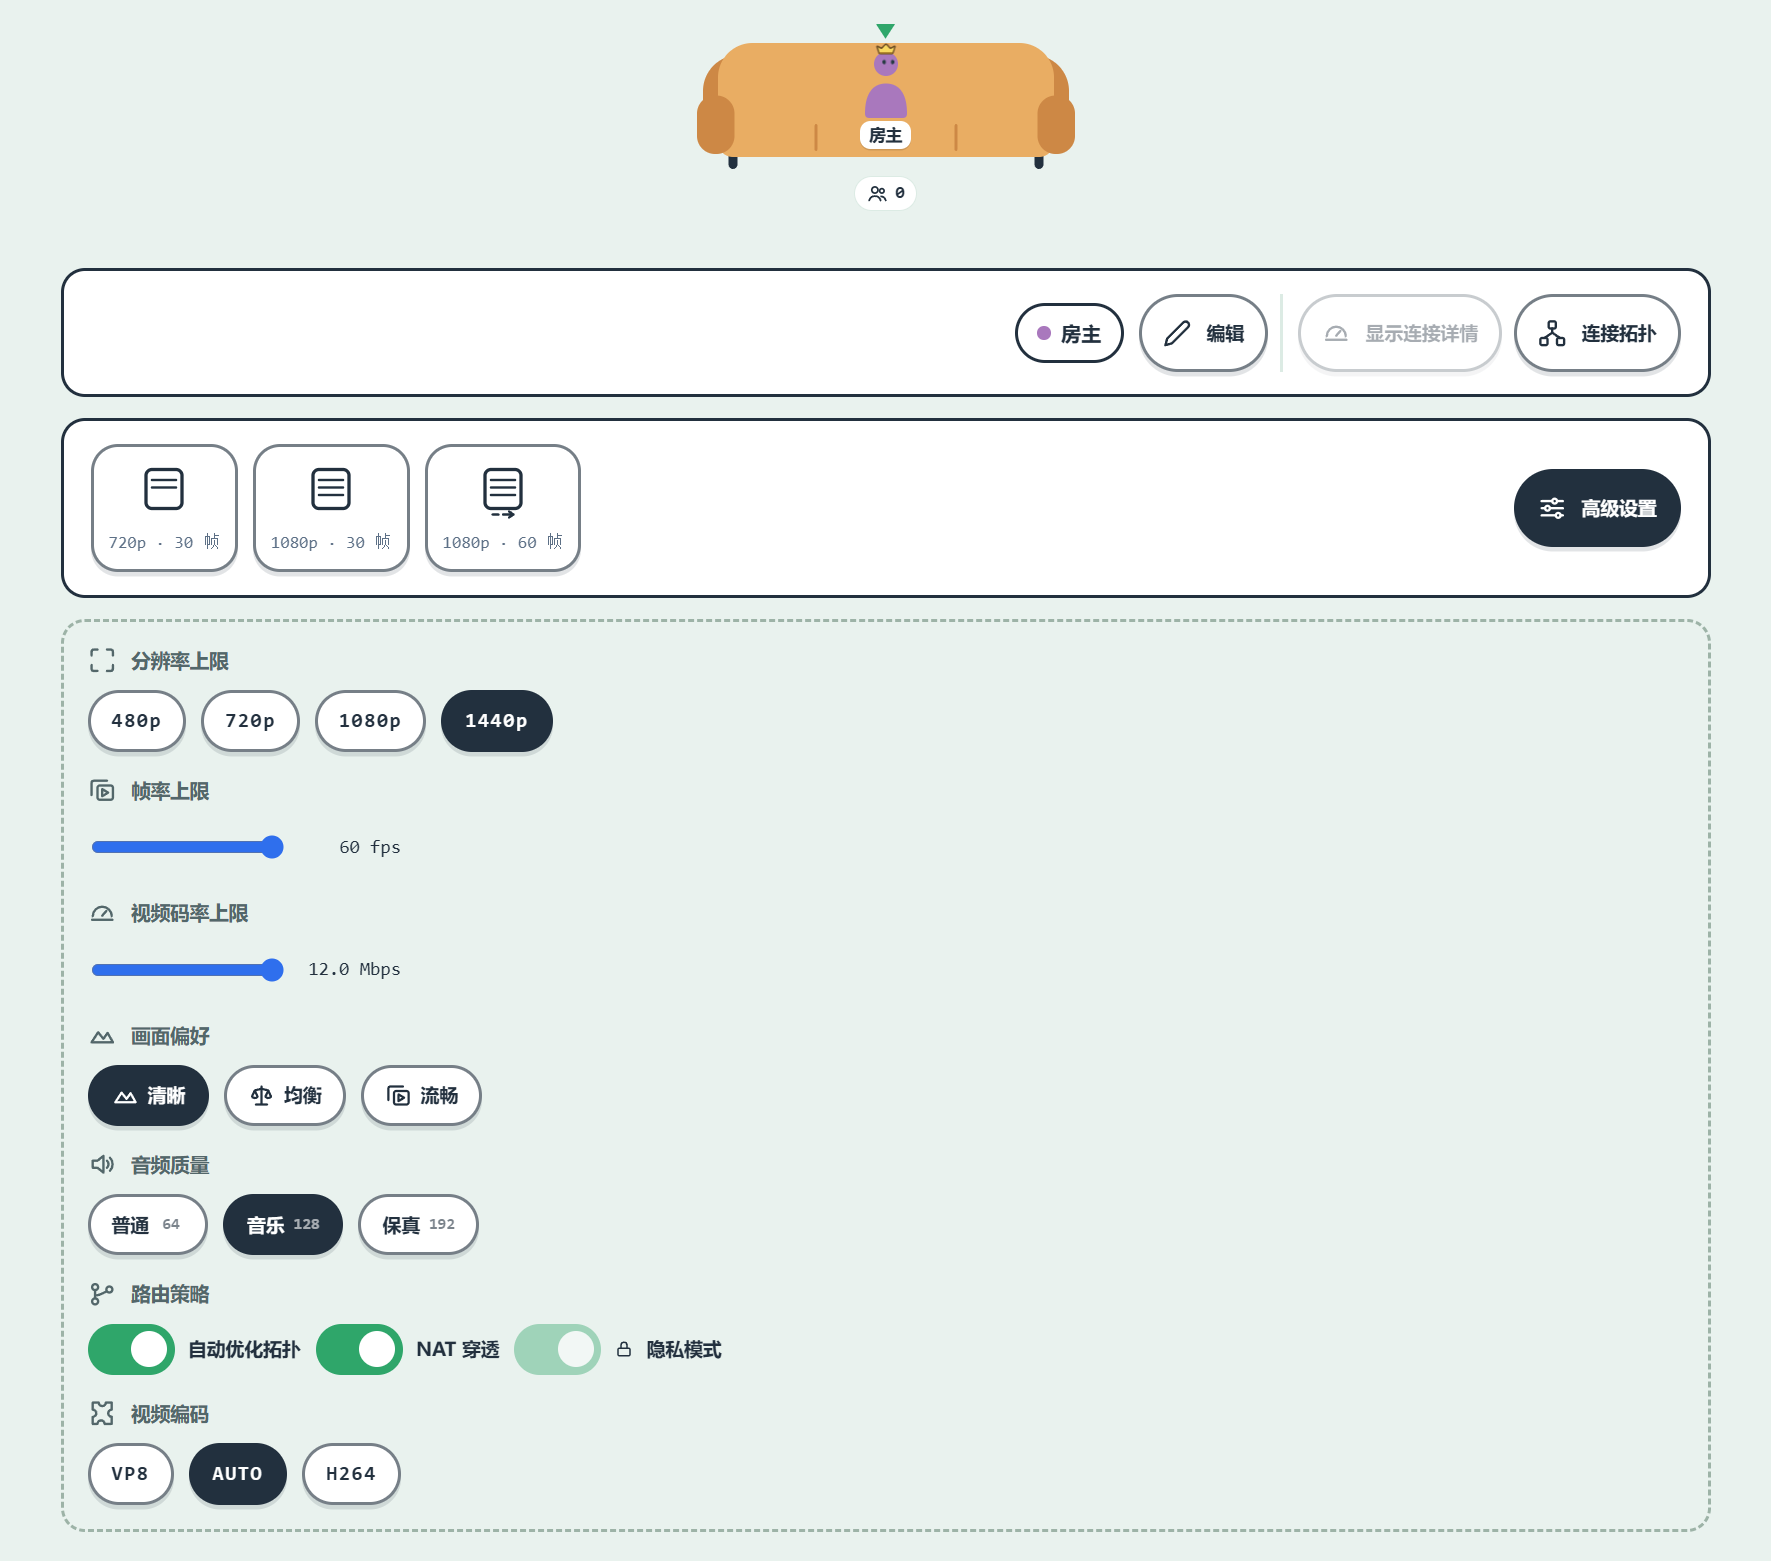This screenshot has width=1771, height=1561.
Task: Click the green triangle marker above the host
Action: (x=885, y=31)
